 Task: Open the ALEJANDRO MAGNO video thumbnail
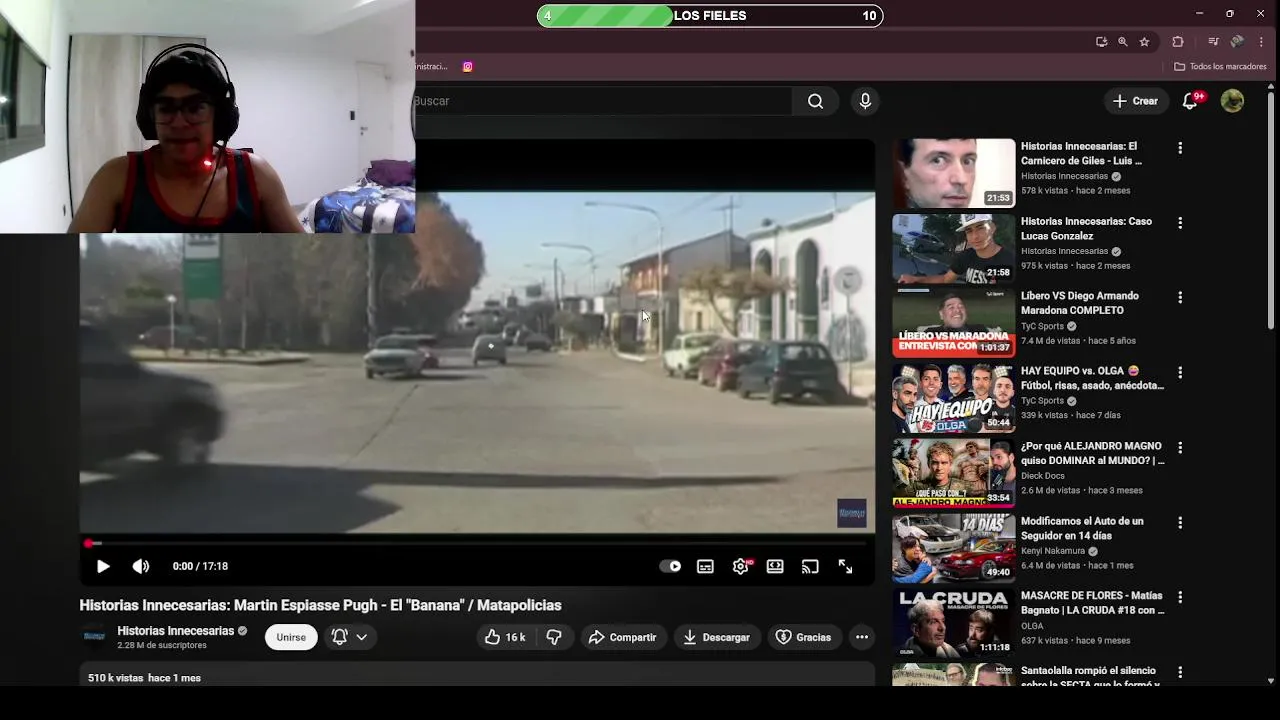click(953, 473)
